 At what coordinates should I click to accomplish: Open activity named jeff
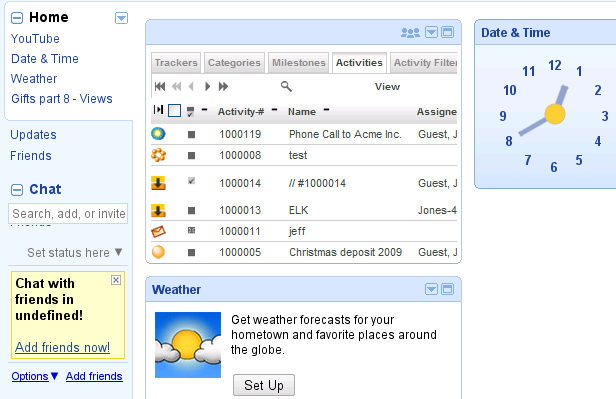pyautogui.click(x=297, y=231)
